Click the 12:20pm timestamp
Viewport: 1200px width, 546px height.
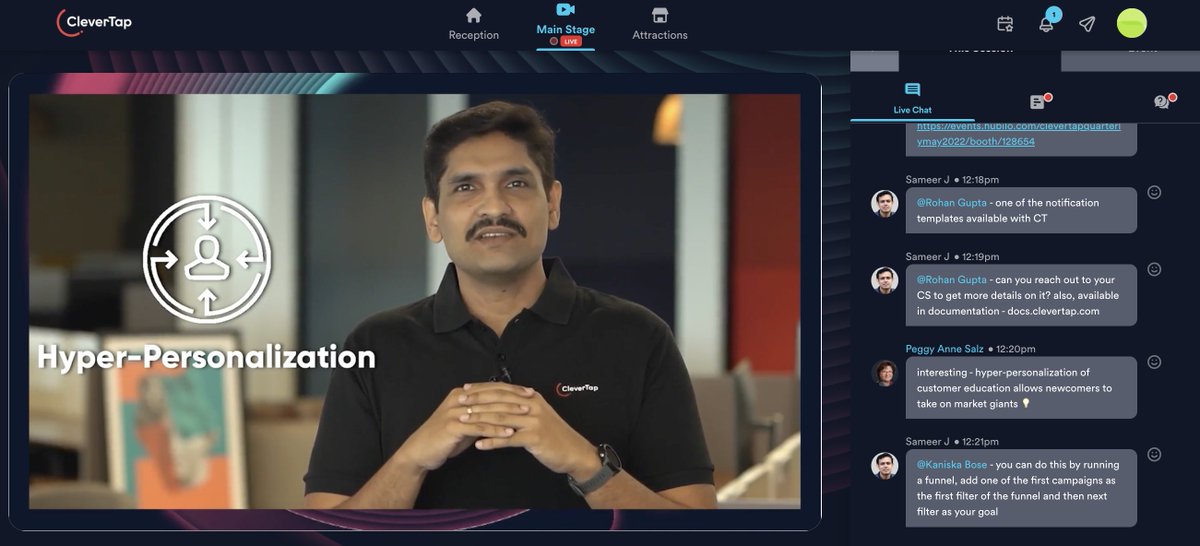tap(1015, 349)
